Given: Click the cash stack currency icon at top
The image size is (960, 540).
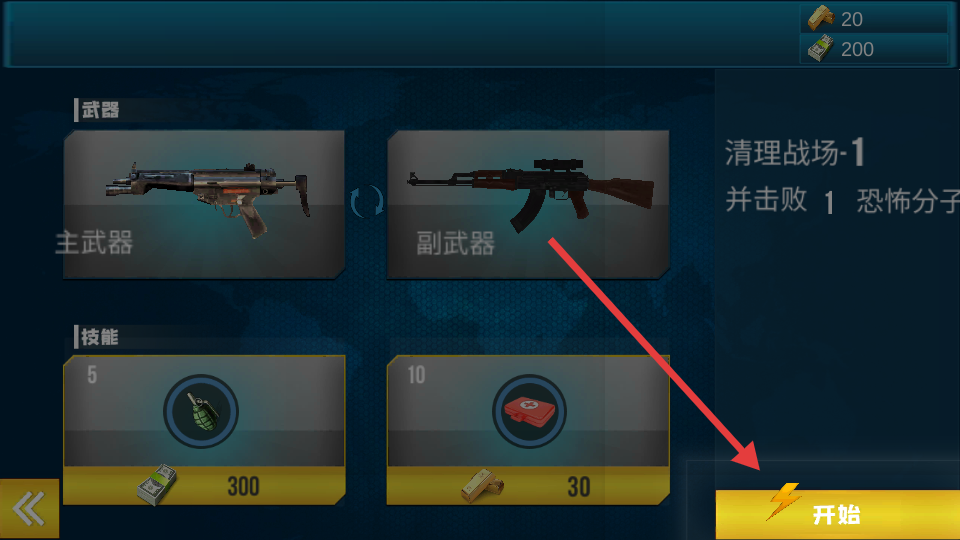Looking at the screenshot, I should (820, 48).
